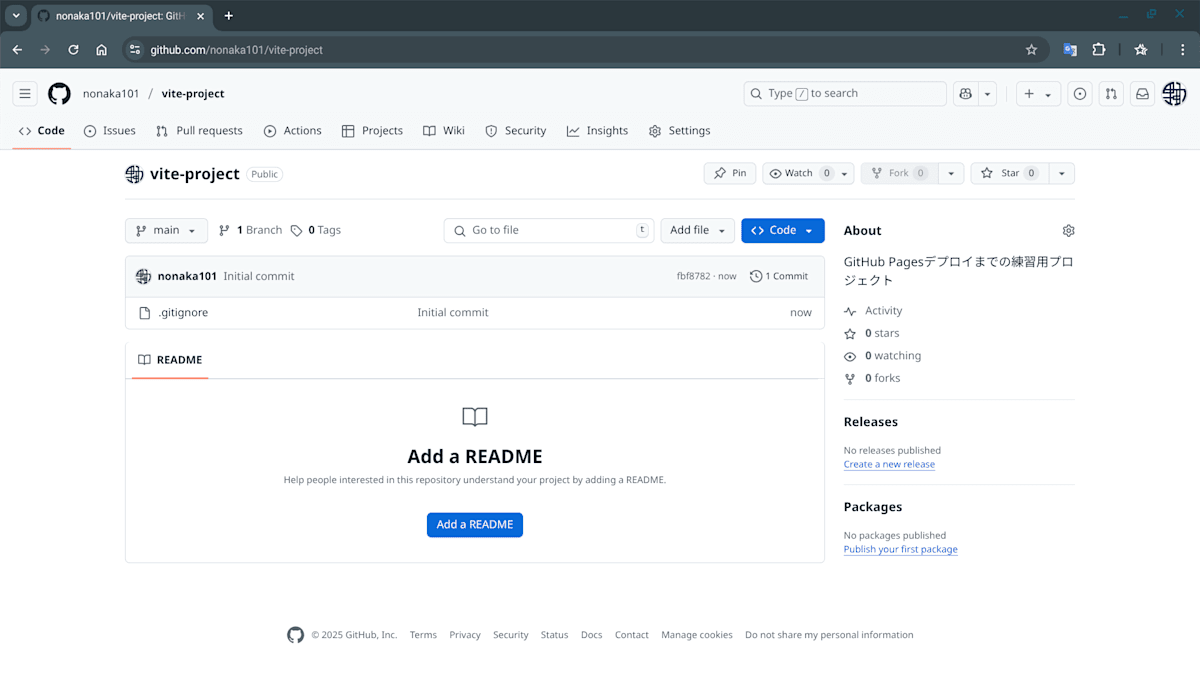Click nonaka101 in the breadcrumb

[111, 94]
